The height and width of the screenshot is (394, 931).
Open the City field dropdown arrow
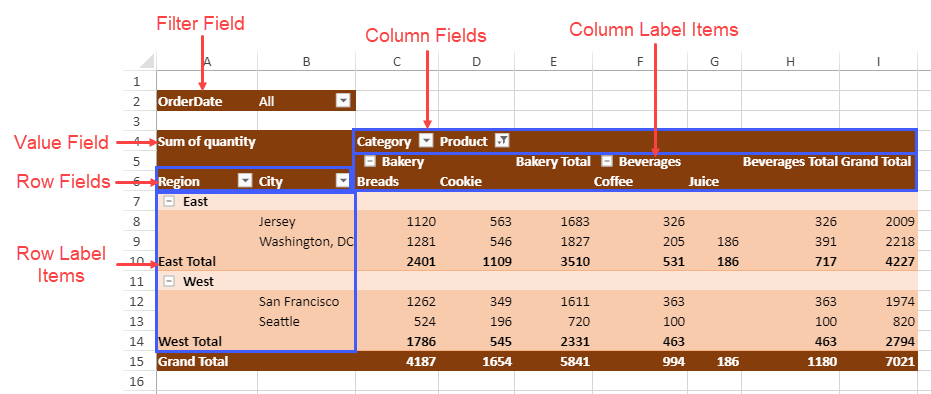[343, 181]
